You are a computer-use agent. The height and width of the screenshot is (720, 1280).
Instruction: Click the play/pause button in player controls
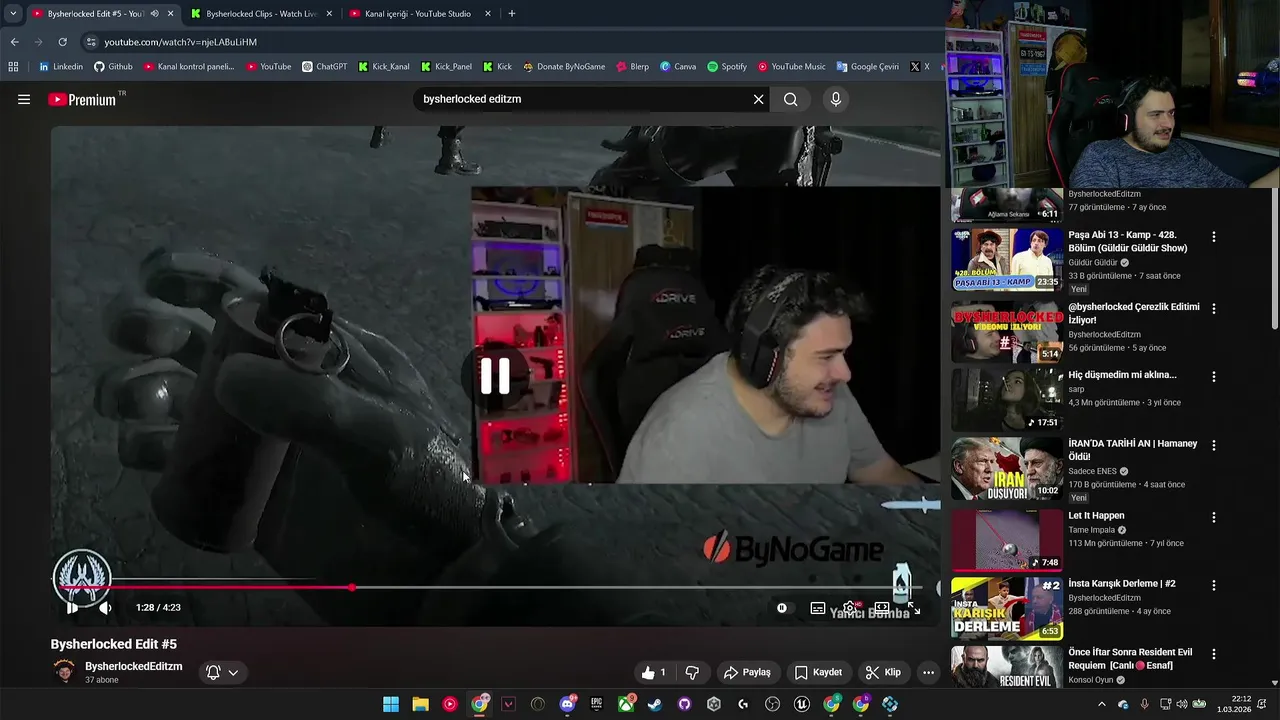(72, 607)
